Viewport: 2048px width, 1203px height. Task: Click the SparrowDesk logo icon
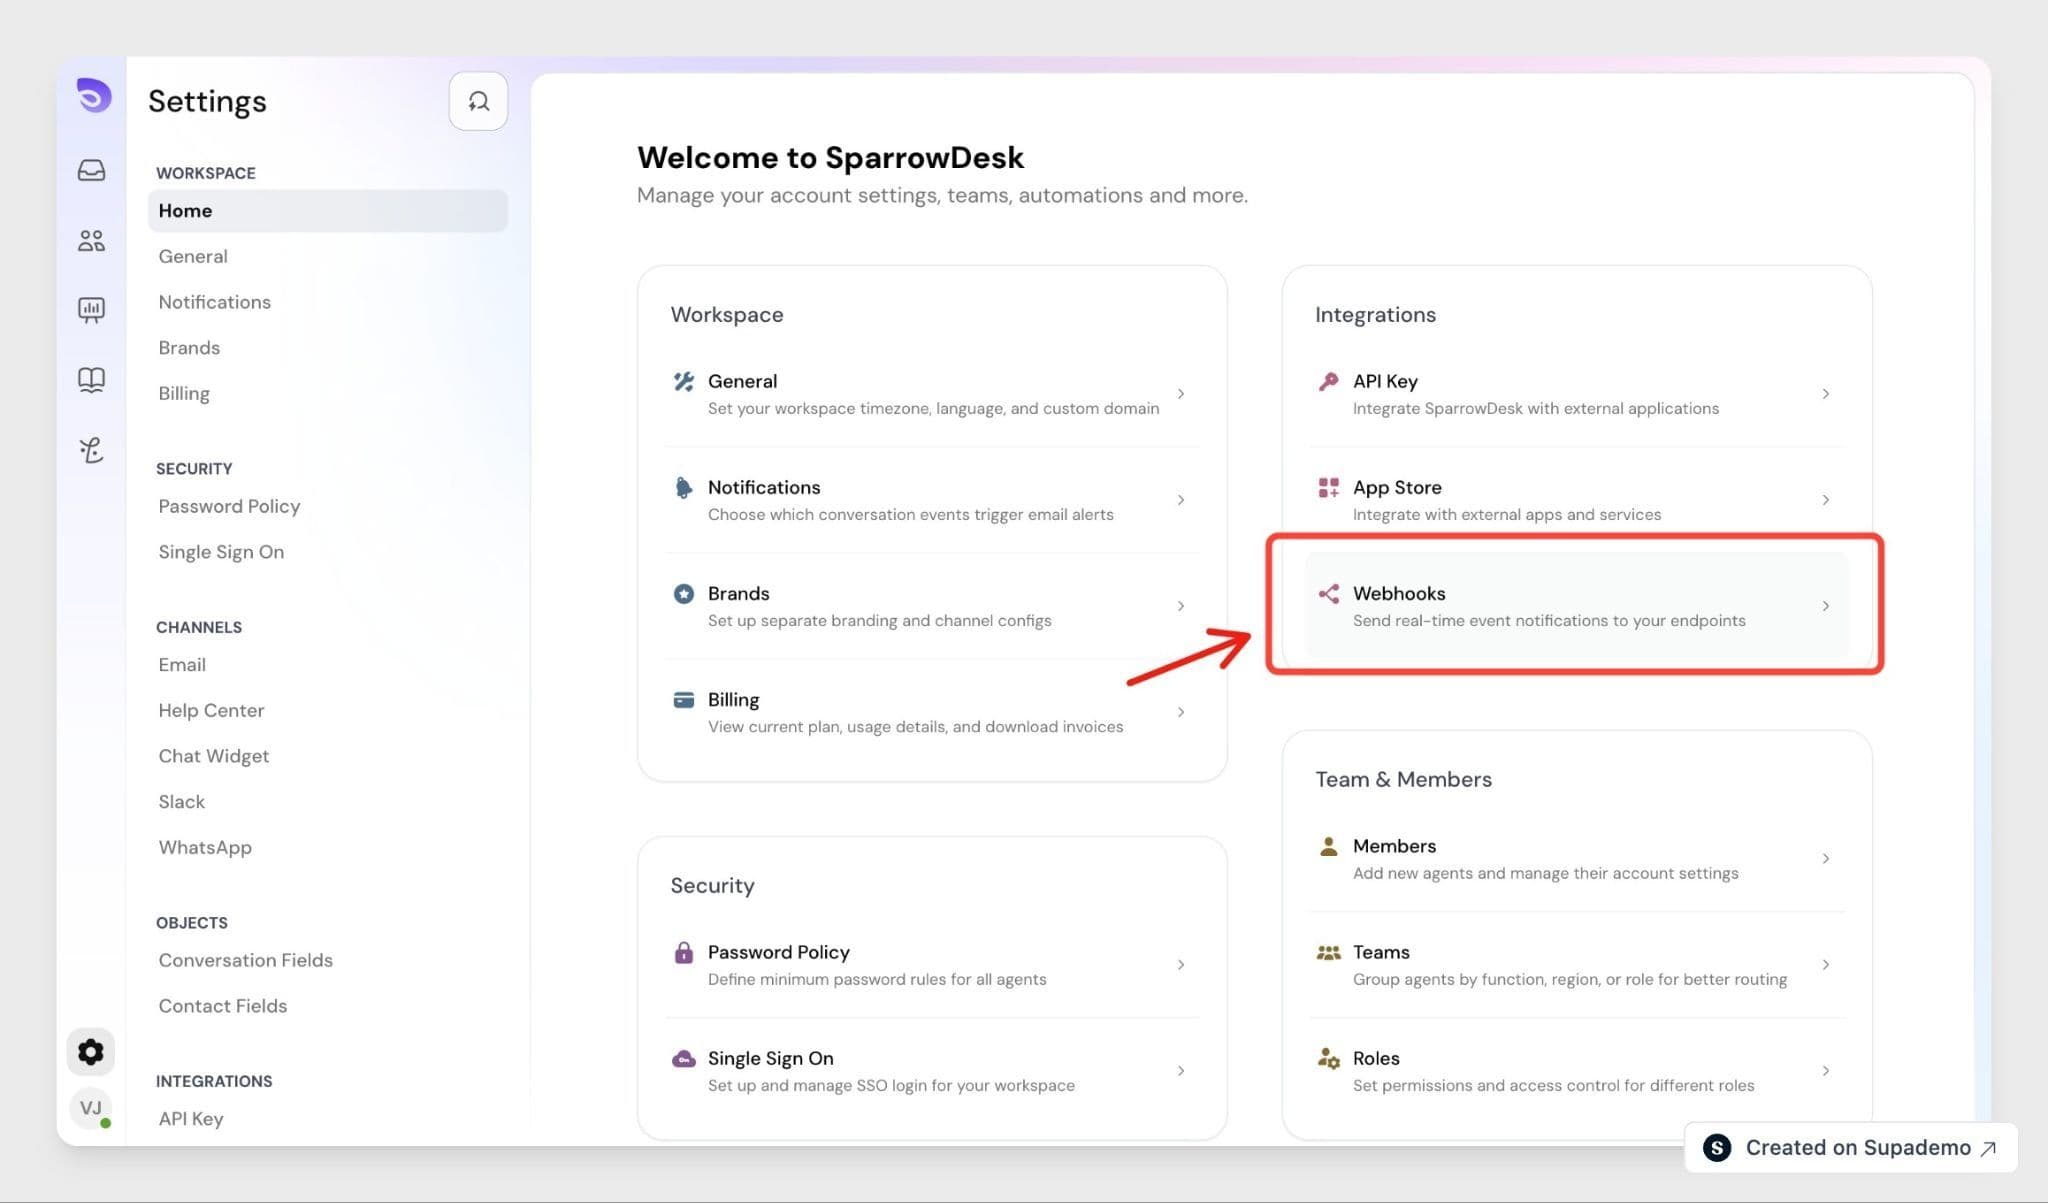pos(93,96)
